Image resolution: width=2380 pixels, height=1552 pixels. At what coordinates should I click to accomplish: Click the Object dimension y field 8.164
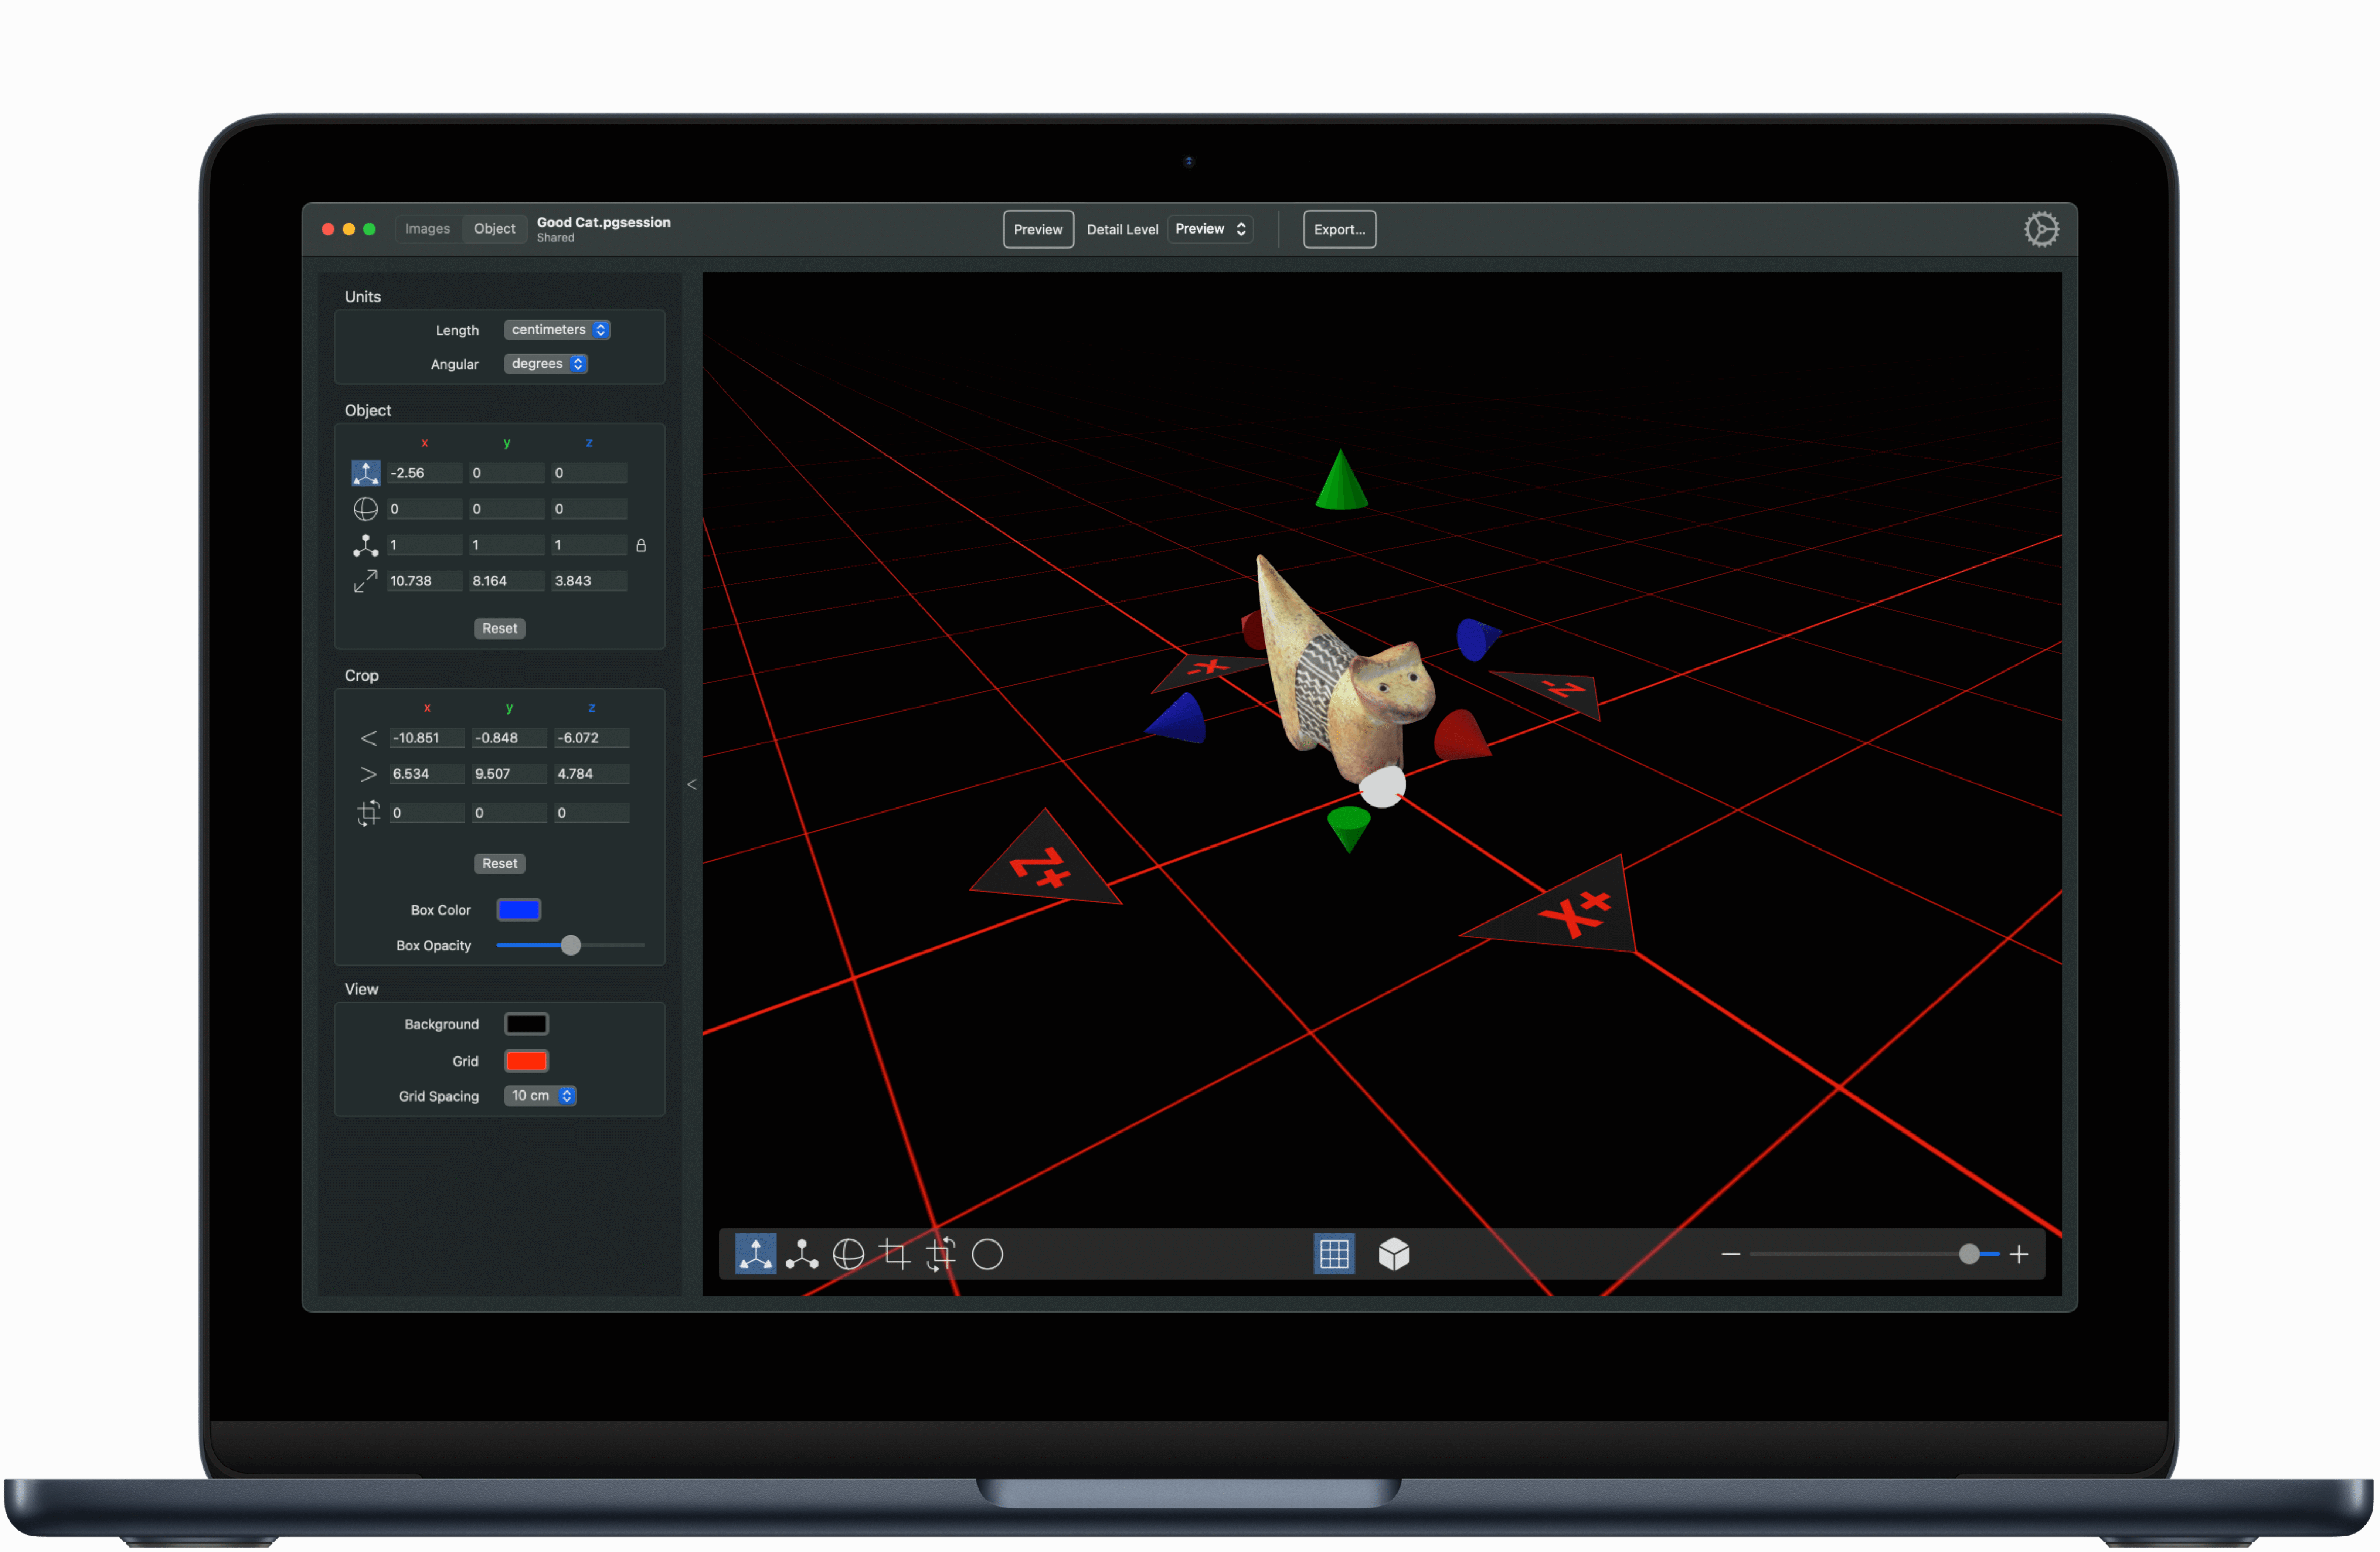tap(507, 581)
